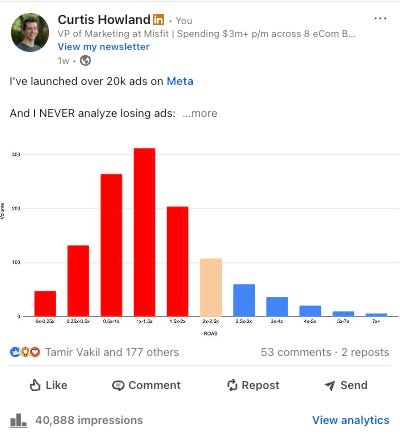Click the LinkedIn premium badge icon

pyautogui.click(x=159, y=20)
